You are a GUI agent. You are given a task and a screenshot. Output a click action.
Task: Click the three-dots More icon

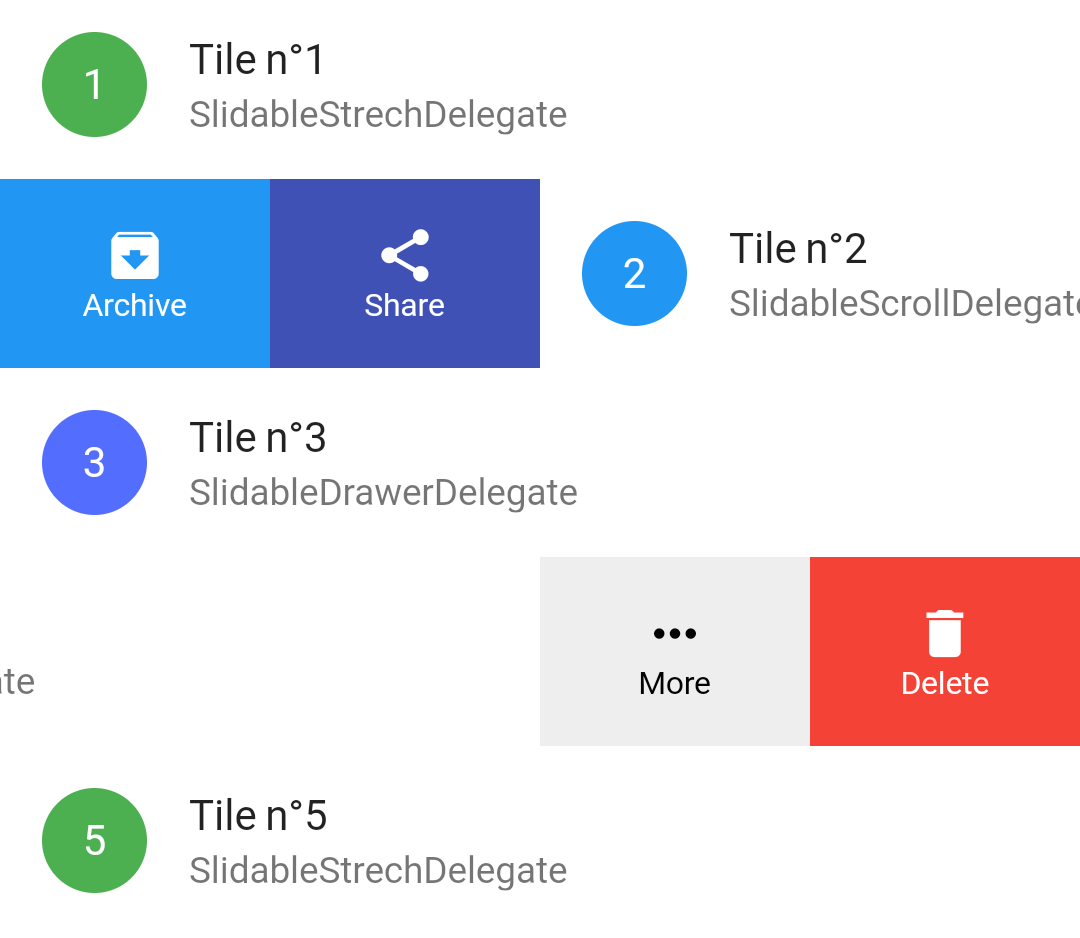(x=675, y=634)
